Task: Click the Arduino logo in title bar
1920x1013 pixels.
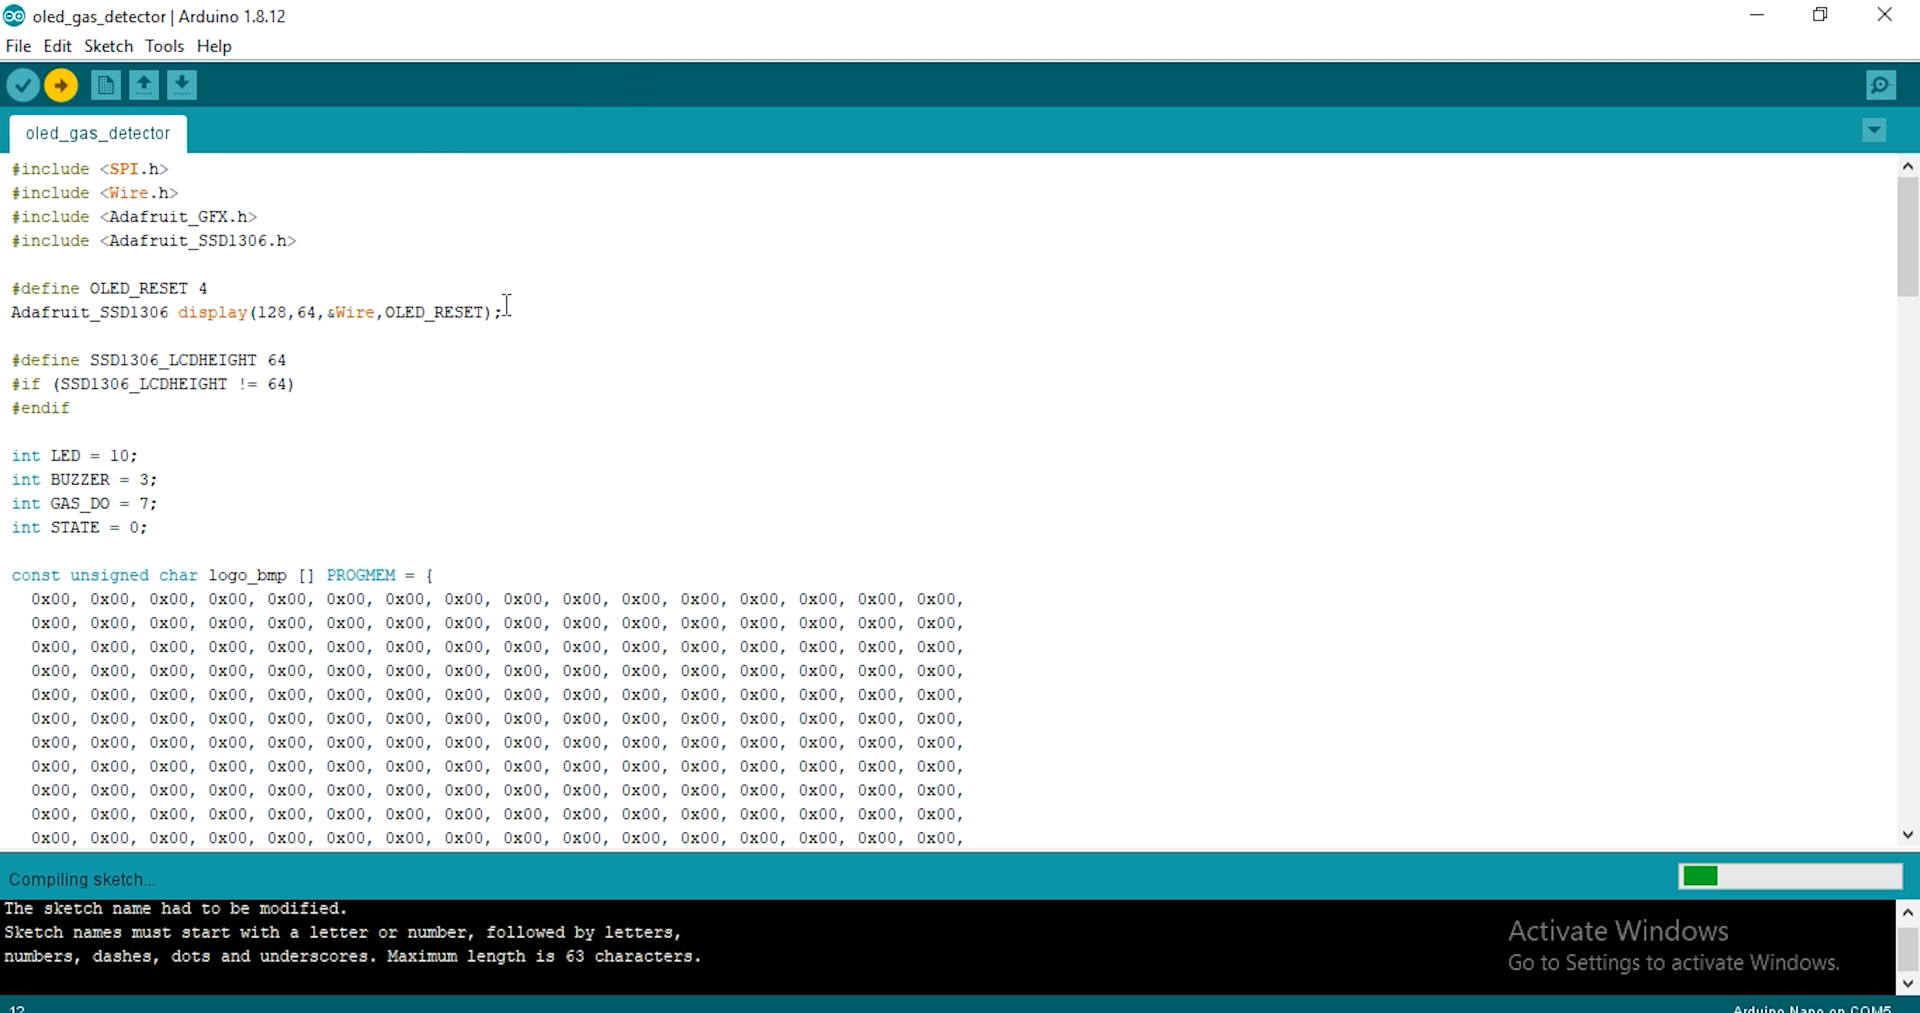Action: click(x=14, y=16)
